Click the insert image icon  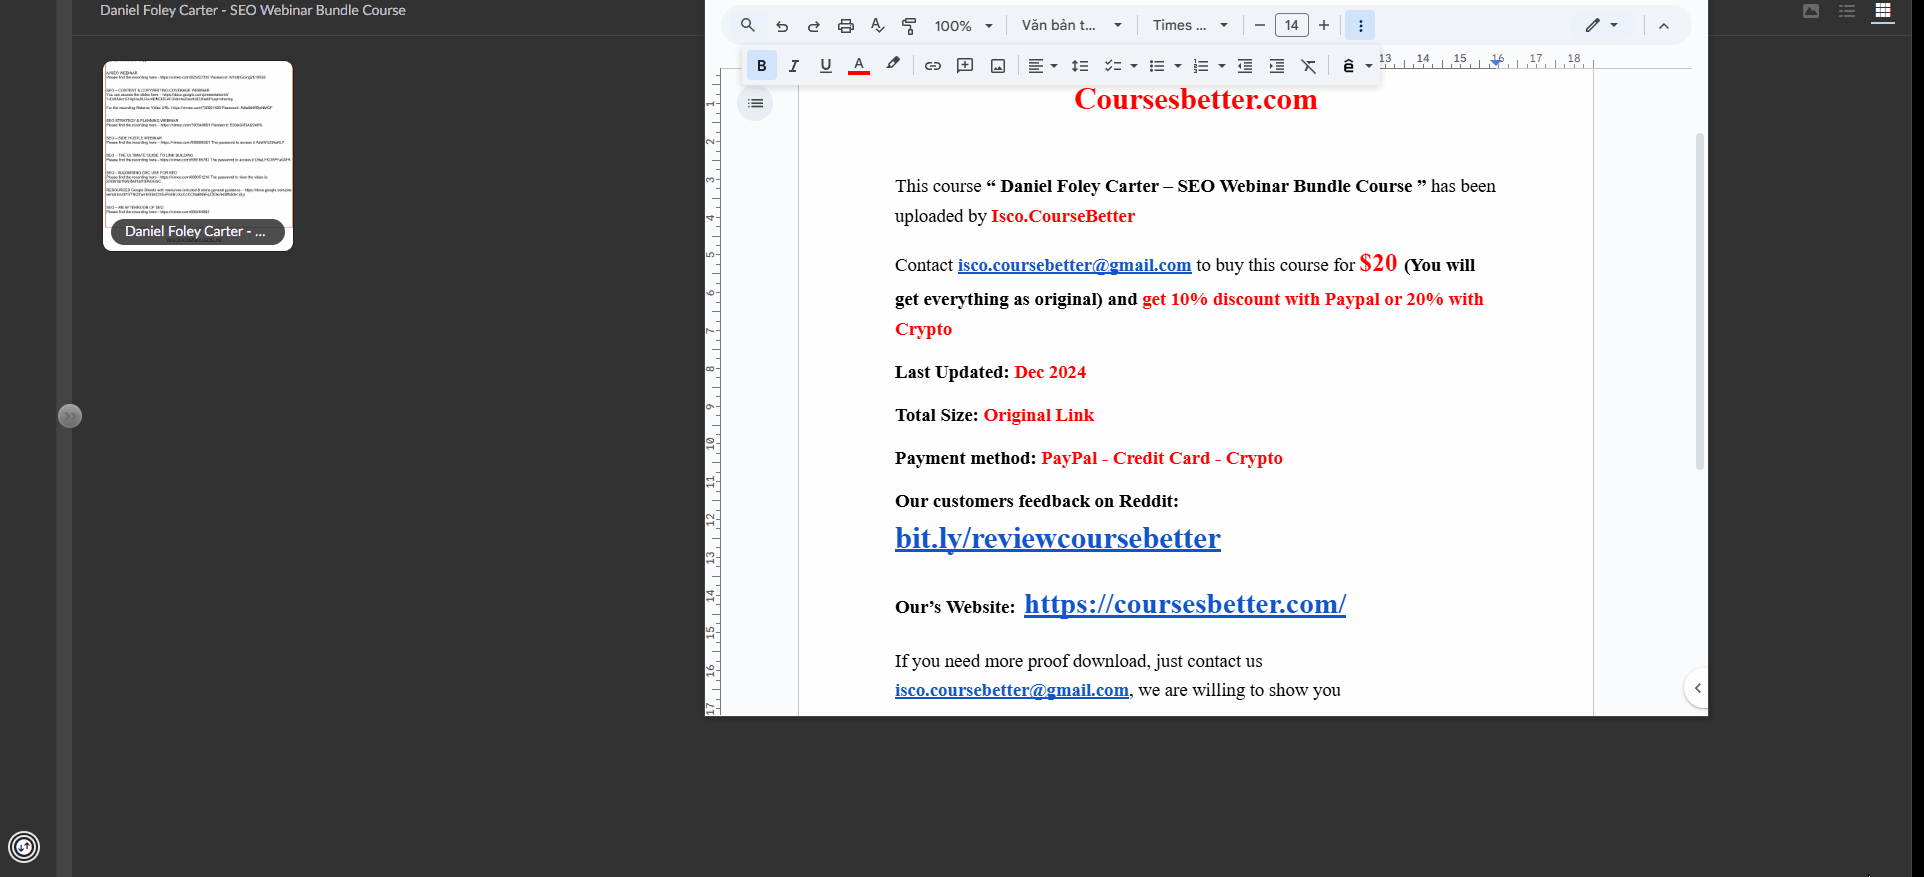pyautogui.click(x=998, y=66)
